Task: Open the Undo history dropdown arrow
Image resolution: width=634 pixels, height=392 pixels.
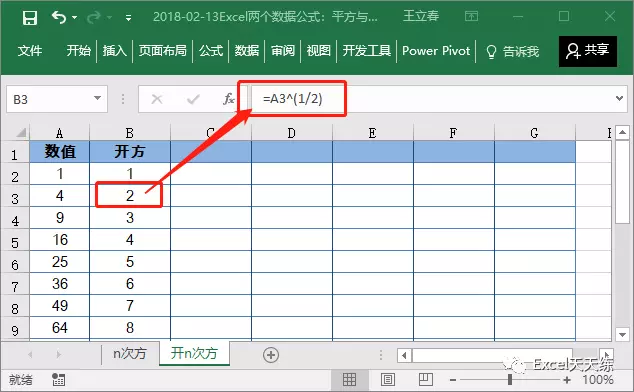Action: 74,17
